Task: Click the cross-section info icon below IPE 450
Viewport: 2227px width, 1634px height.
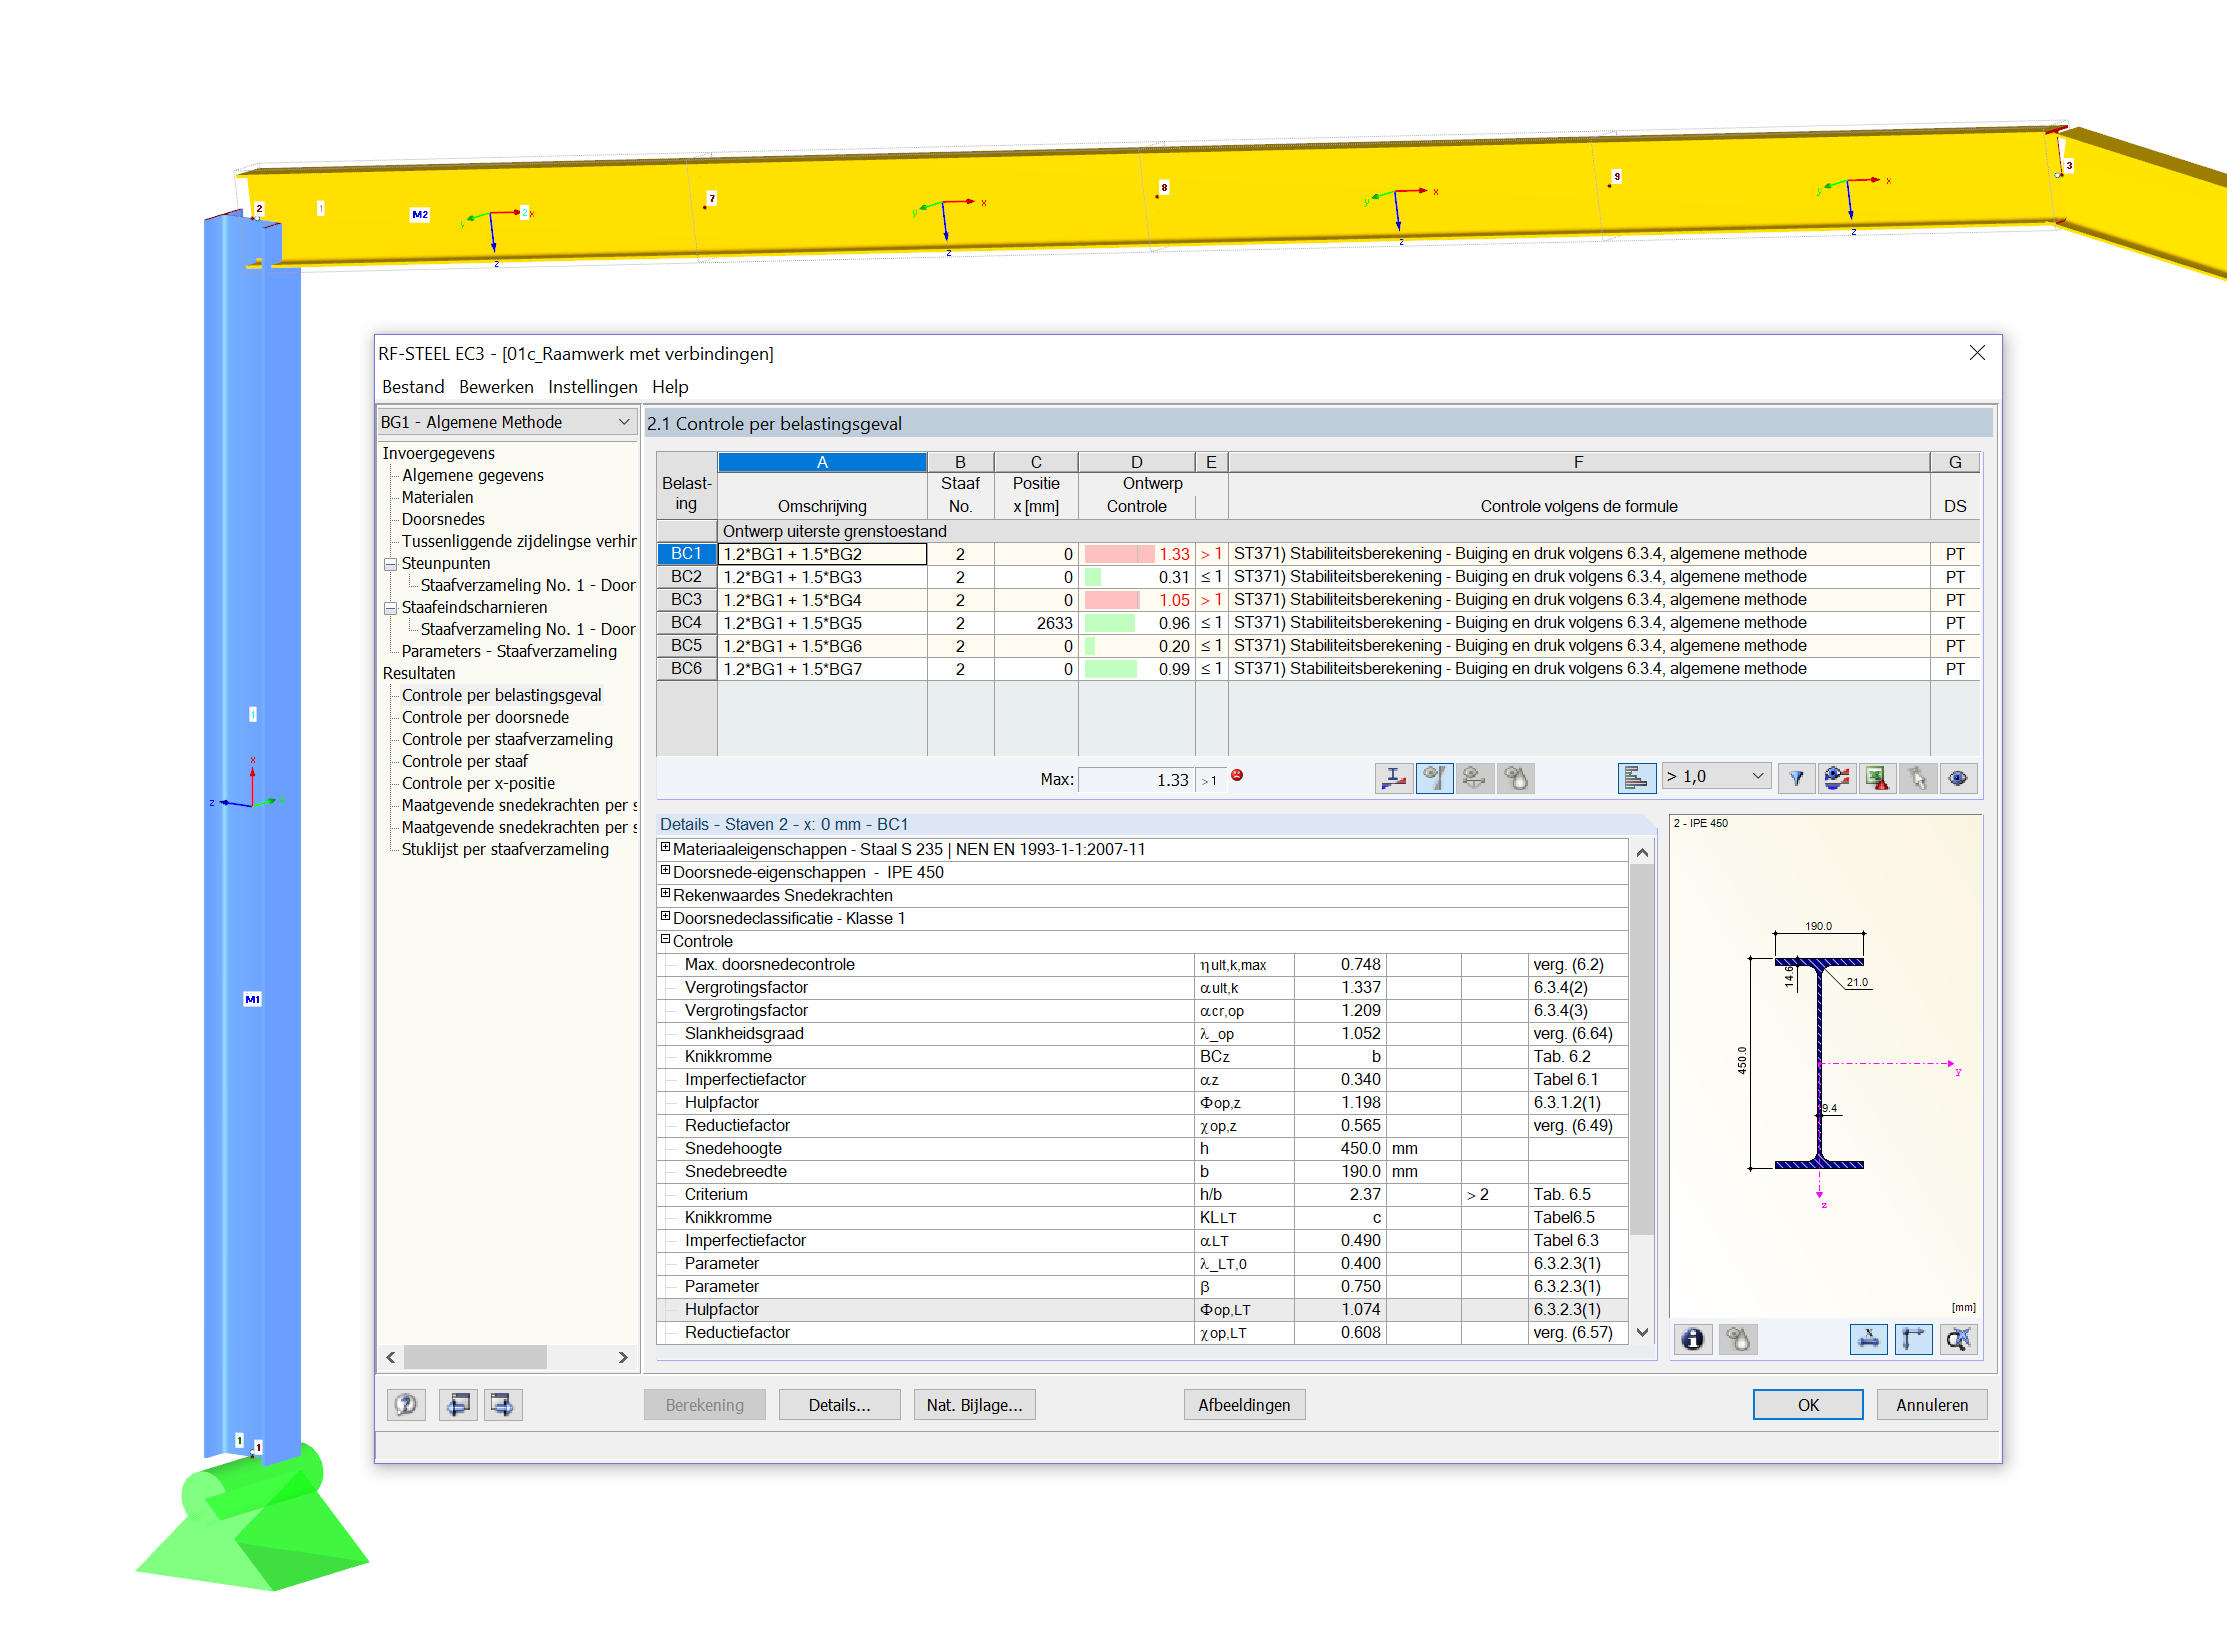Action: point(1692,1339)
